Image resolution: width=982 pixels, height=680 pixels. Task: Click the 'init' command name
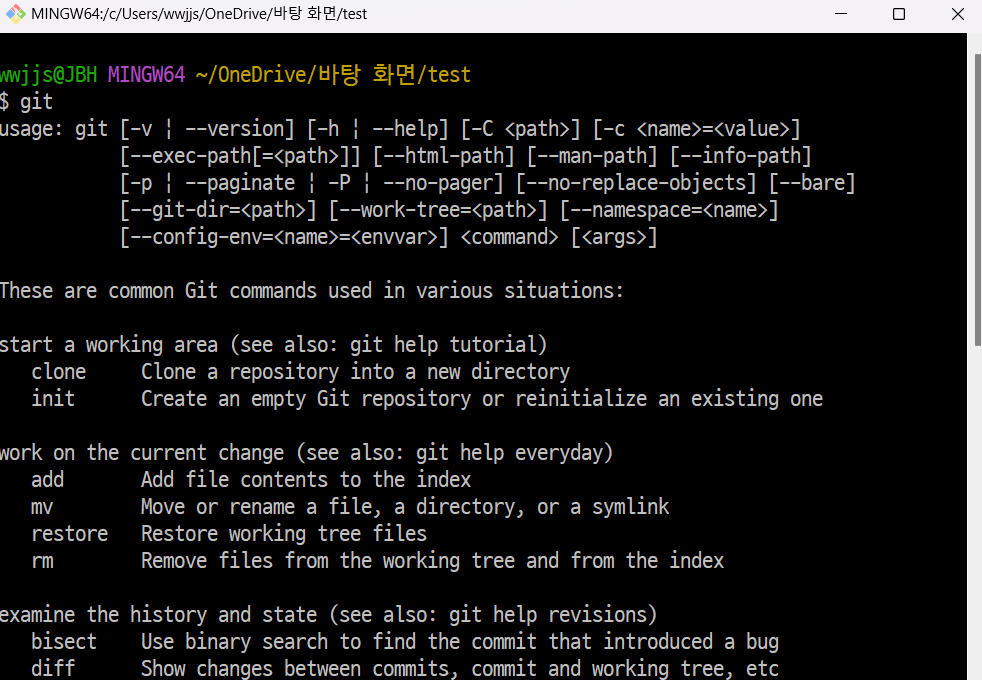pyautogui.click(x=53, y=398)
